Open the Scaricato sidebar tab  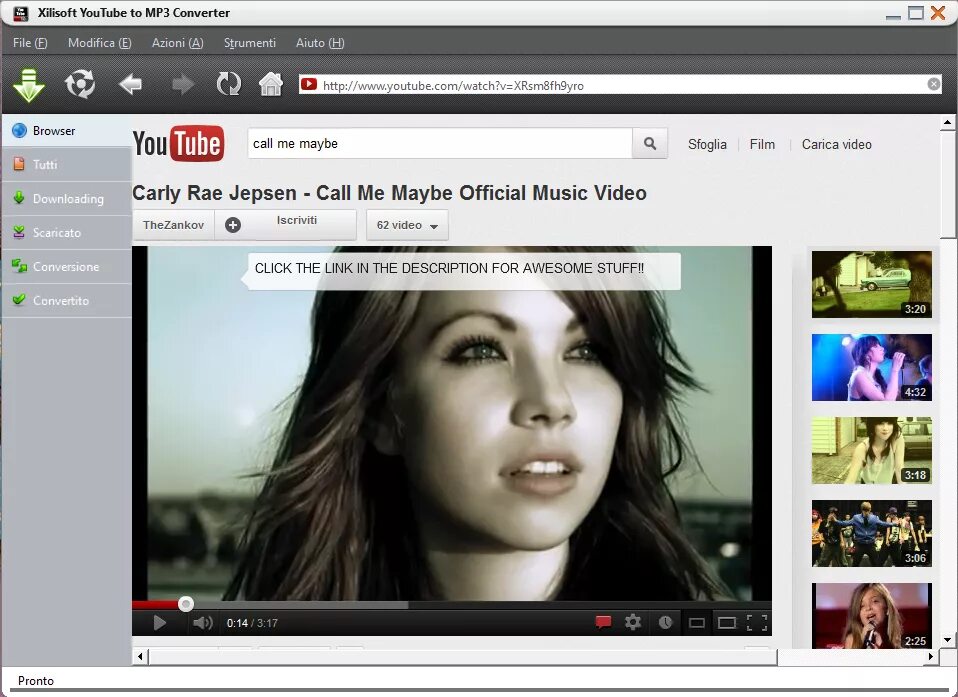[x=67, y=233]
